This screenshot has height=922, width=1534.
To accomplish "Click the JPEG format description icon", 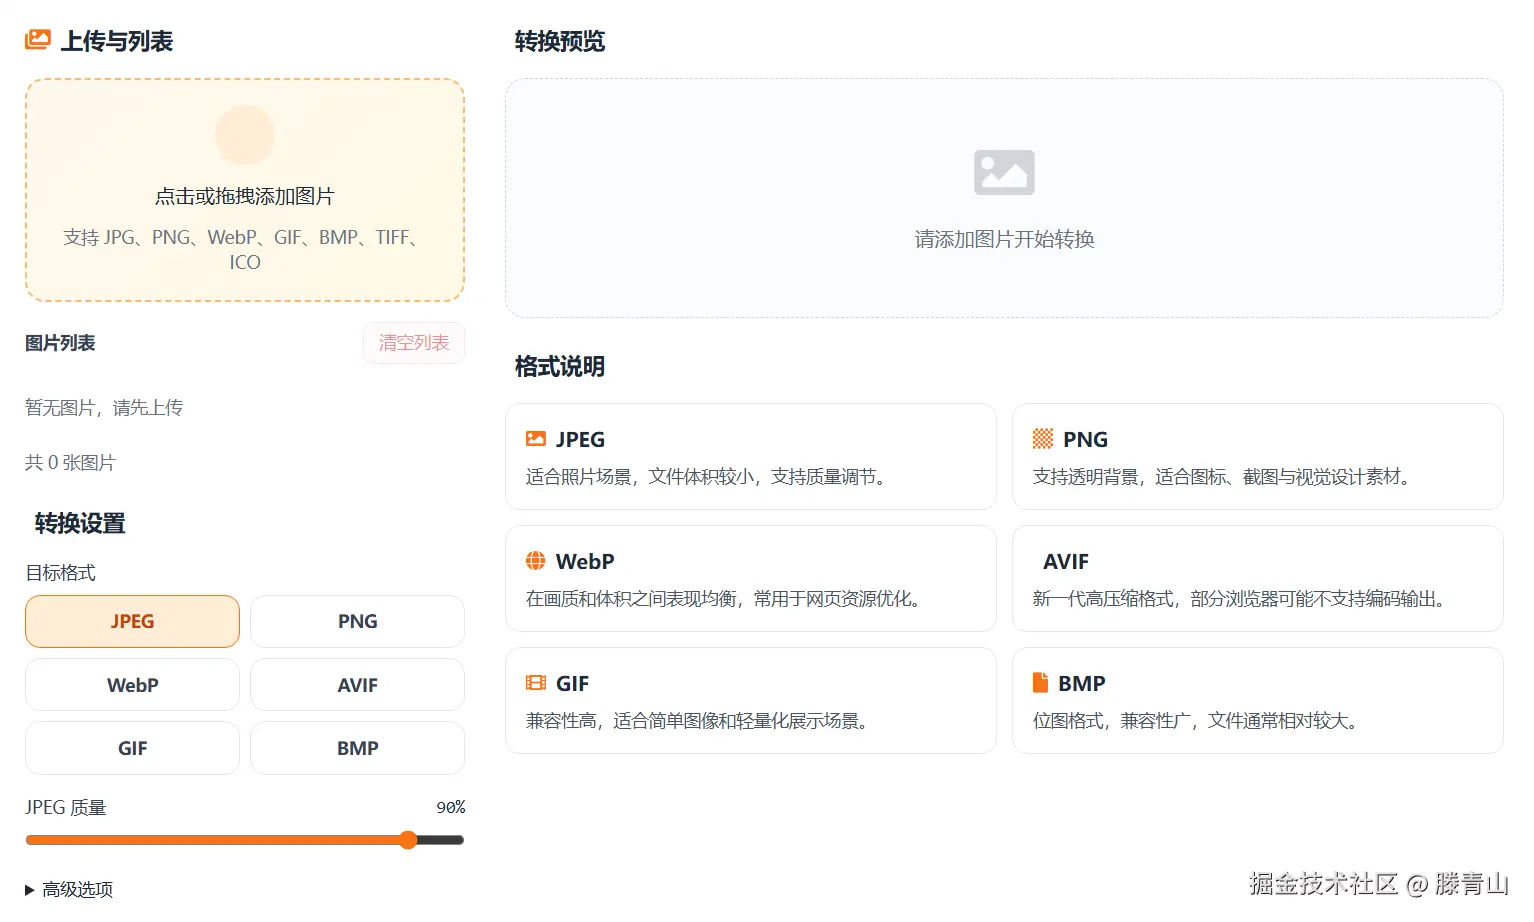I will tap(537, 438).
